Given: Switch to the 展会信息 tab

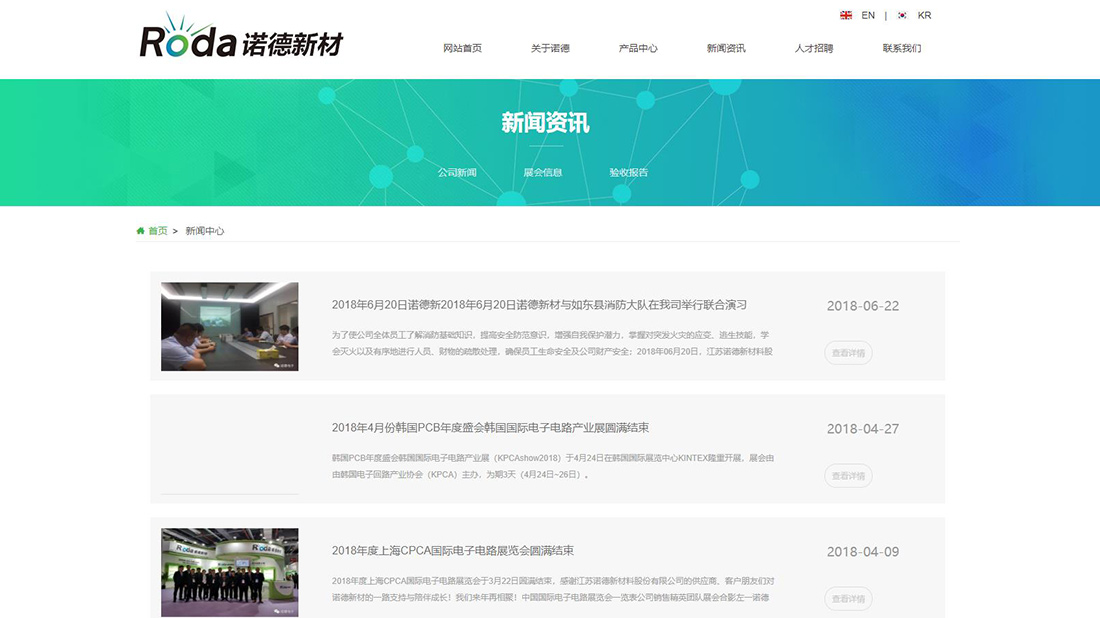Looking at the screenshot, I should (x=543, y=172).
